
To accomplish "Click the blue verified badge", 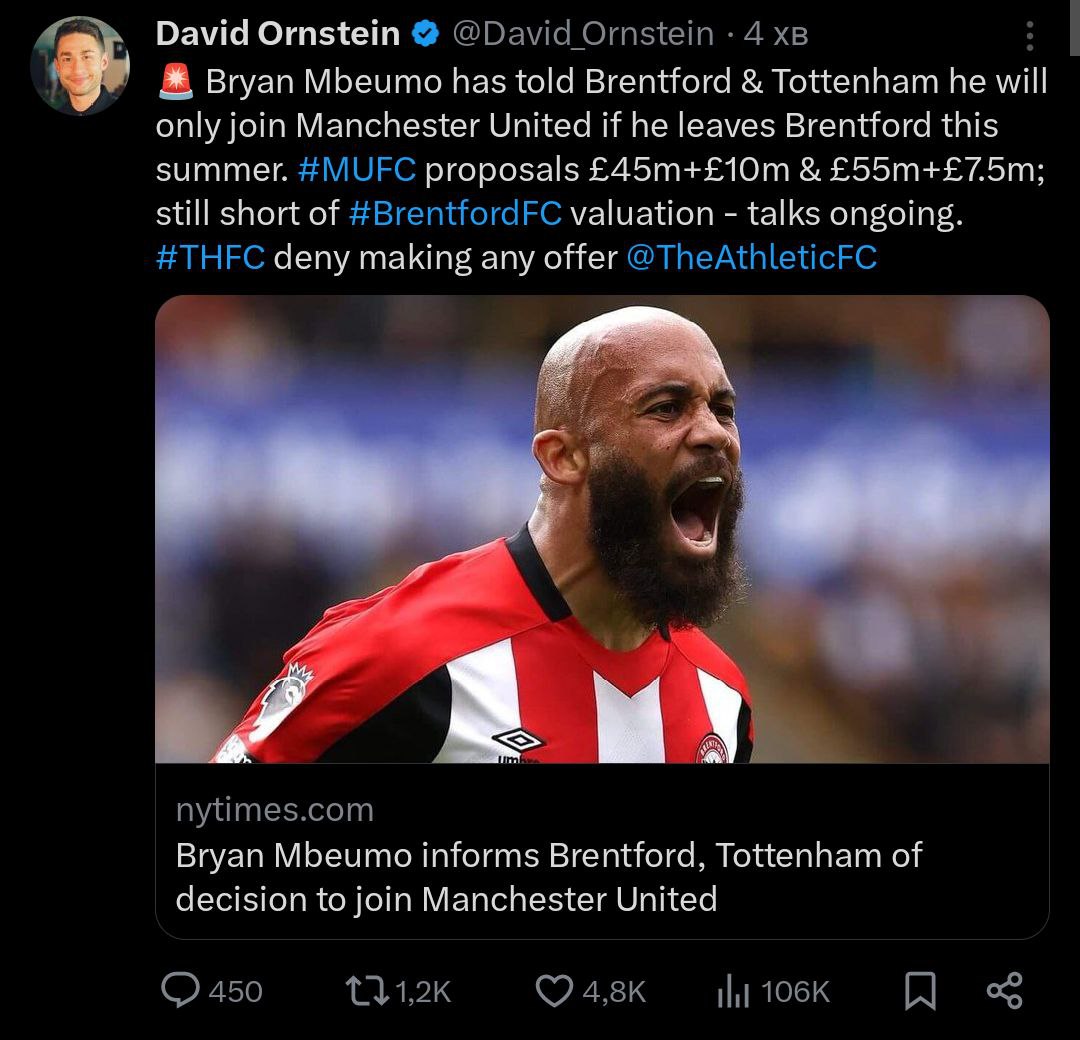I will point(426,34).
